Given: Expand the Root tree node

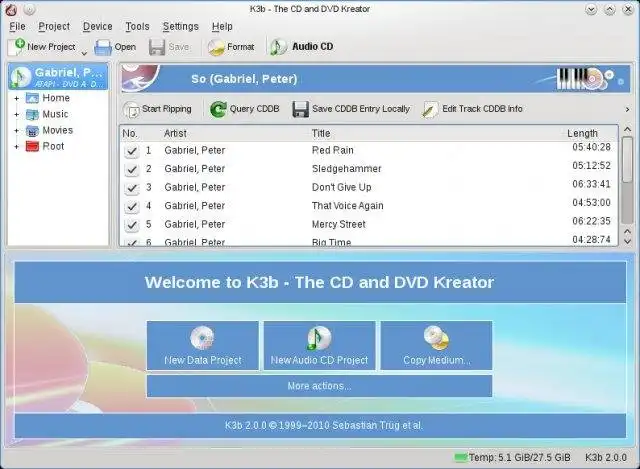Looking at the screenshot, I should click(x=17, y=147).
